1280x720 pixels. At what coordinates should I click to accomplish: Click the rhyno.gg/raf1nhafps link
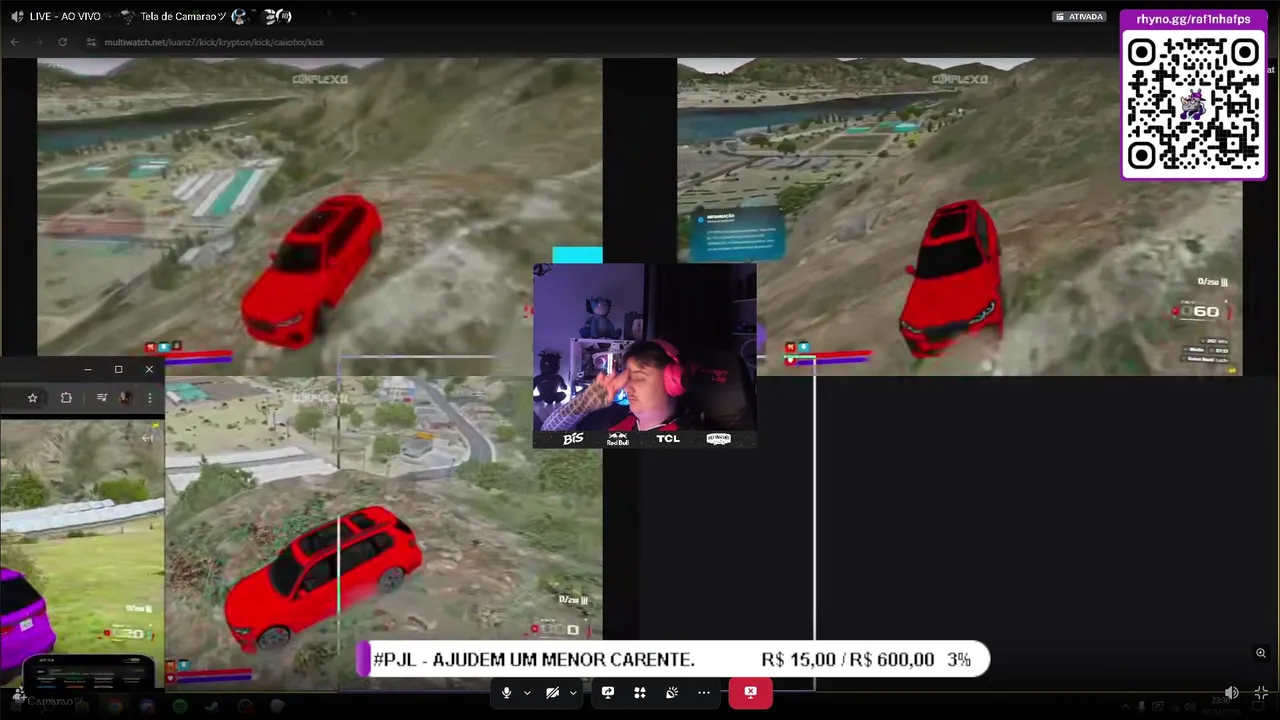tap(1193, 19)
